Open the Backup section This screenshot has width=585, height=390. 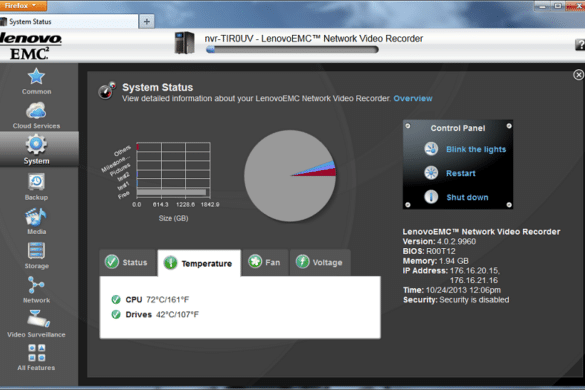coord(36,187)
